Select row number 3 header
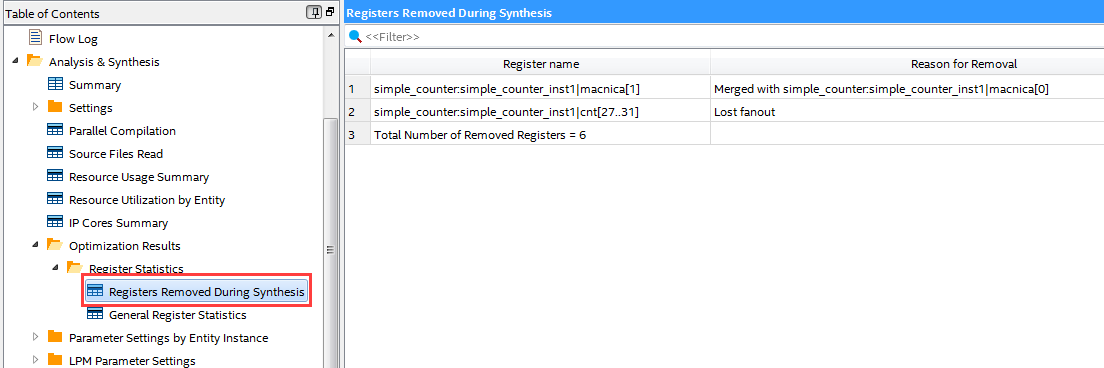 358,134
